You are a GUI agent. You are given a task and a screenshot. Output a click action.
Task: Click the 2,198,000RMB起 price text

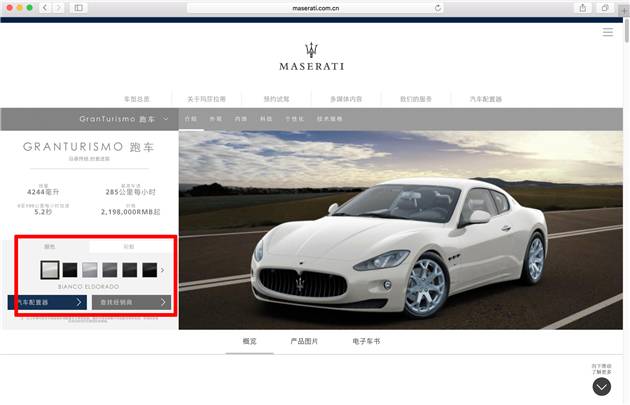coord(131,212)
